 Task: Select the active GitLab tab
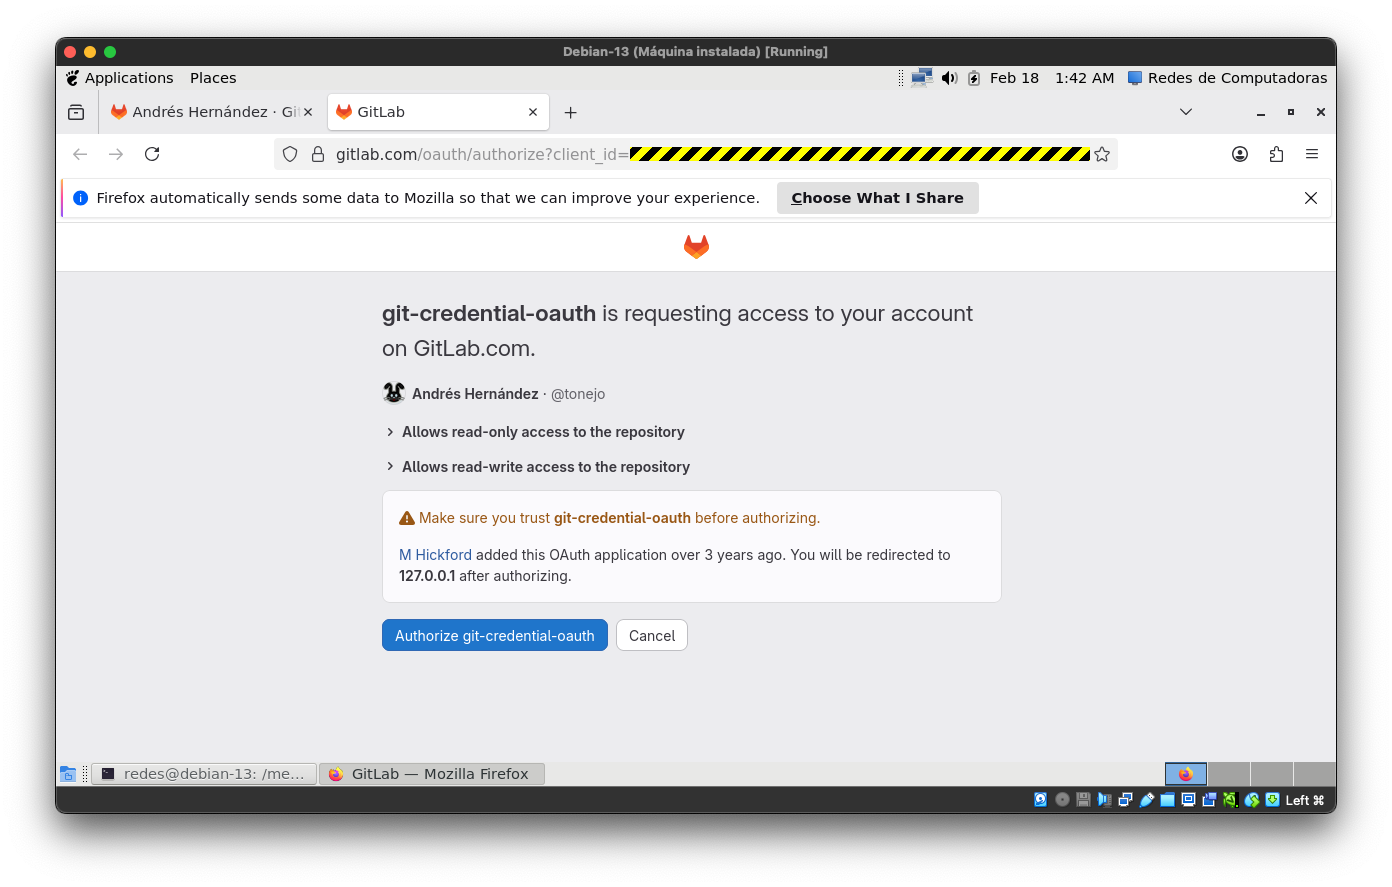click(438, 112)
